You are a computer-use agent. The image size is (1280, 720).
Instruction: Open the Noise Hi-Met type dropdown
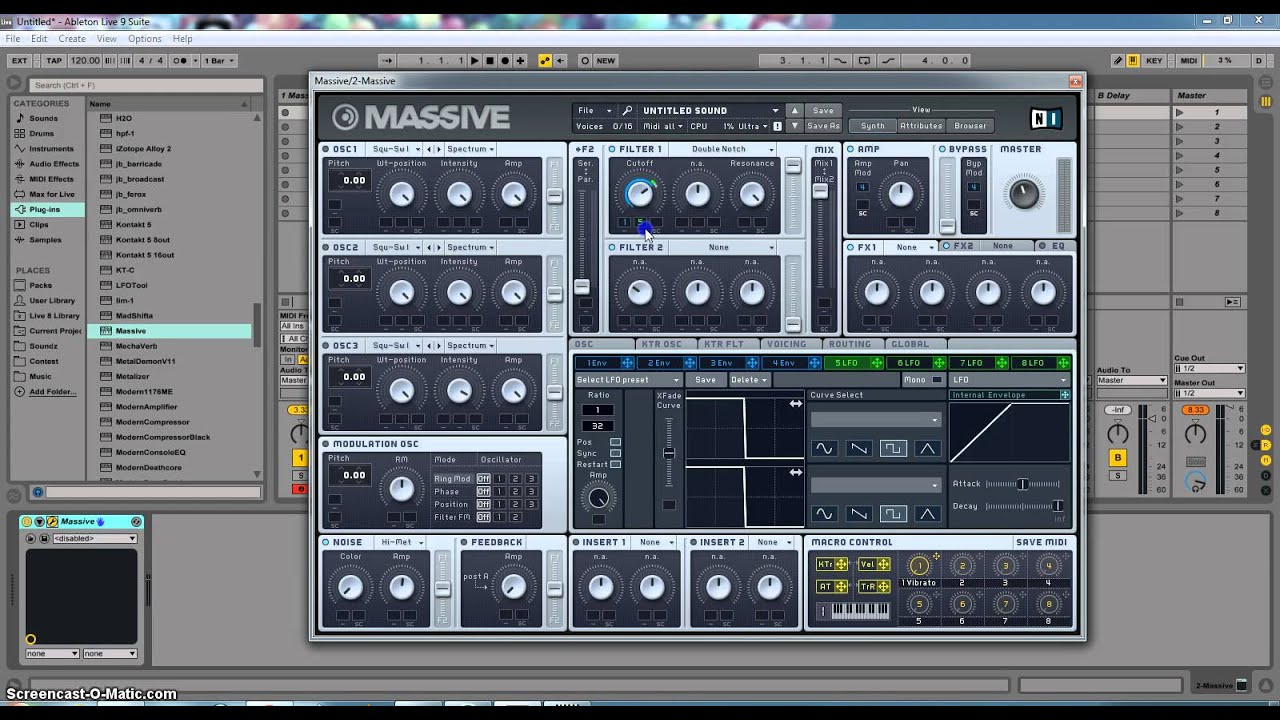[401, 542]
